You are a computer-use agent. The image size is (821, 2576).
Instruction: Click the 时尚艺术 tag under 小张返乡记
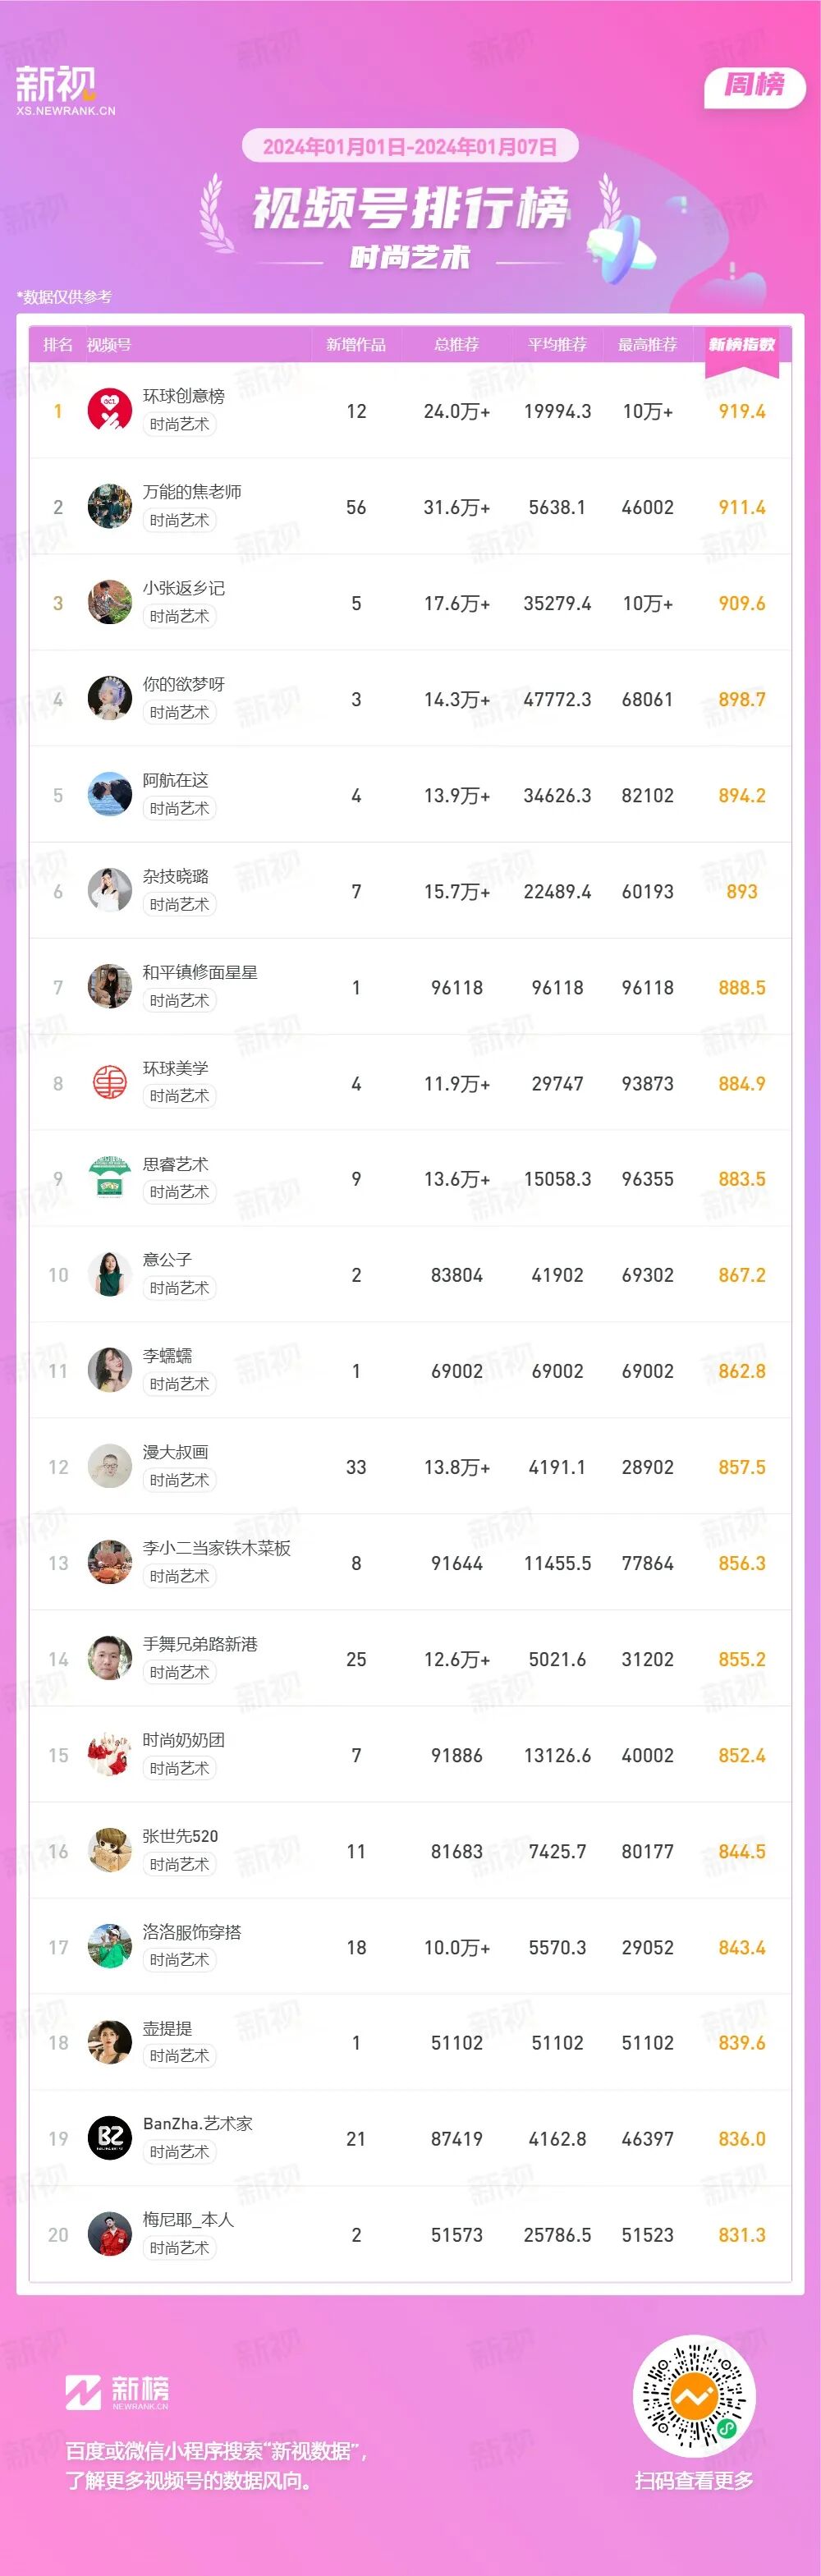[179, 617]
